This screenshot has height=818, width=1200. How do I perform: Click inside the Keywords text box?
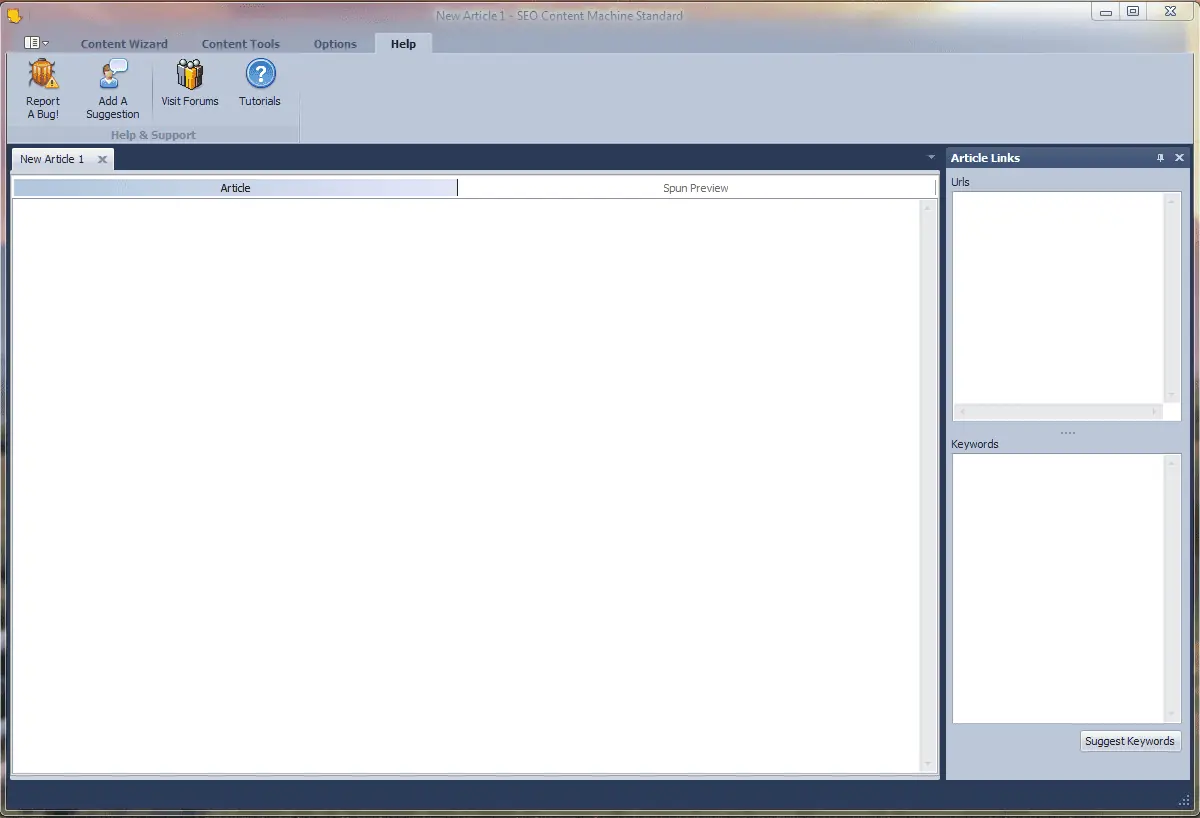coord(1058,588)
